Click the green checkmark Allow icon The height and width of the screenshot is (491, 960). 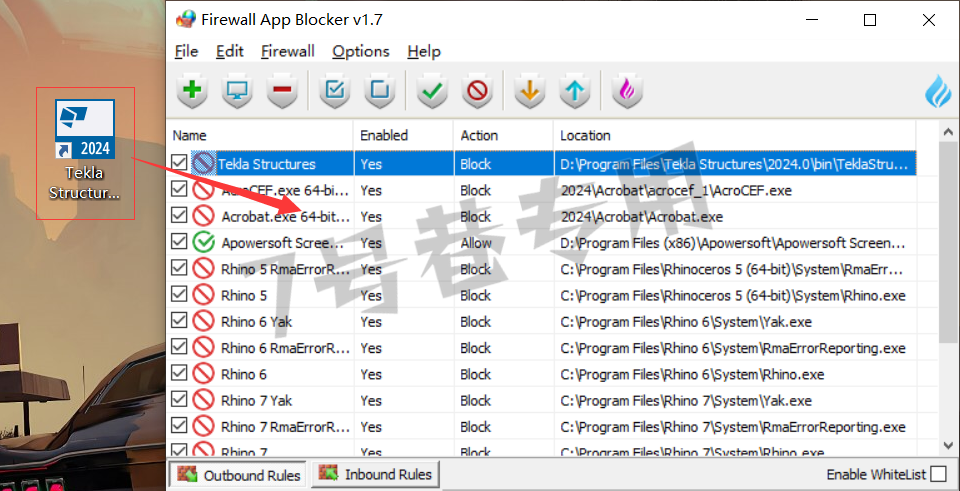(432, 91)
